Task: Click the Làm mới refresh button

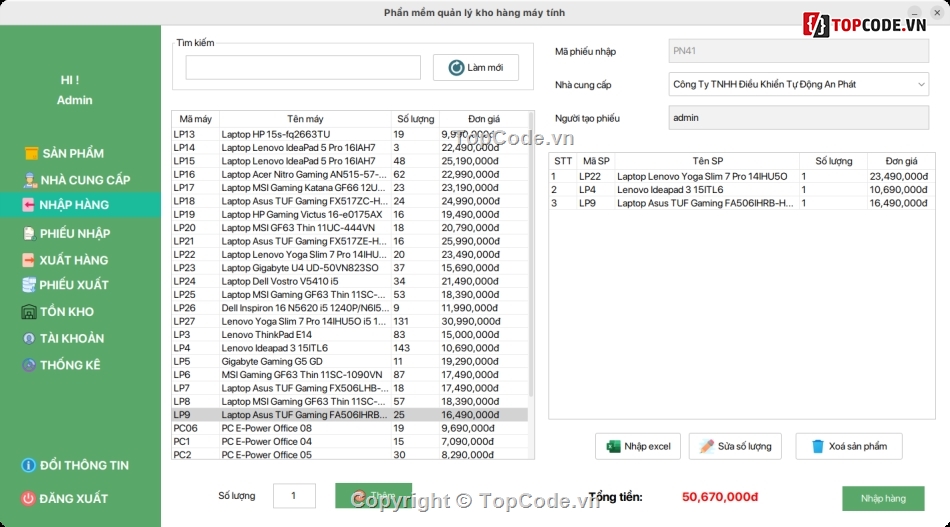Action: click(476, 67)
